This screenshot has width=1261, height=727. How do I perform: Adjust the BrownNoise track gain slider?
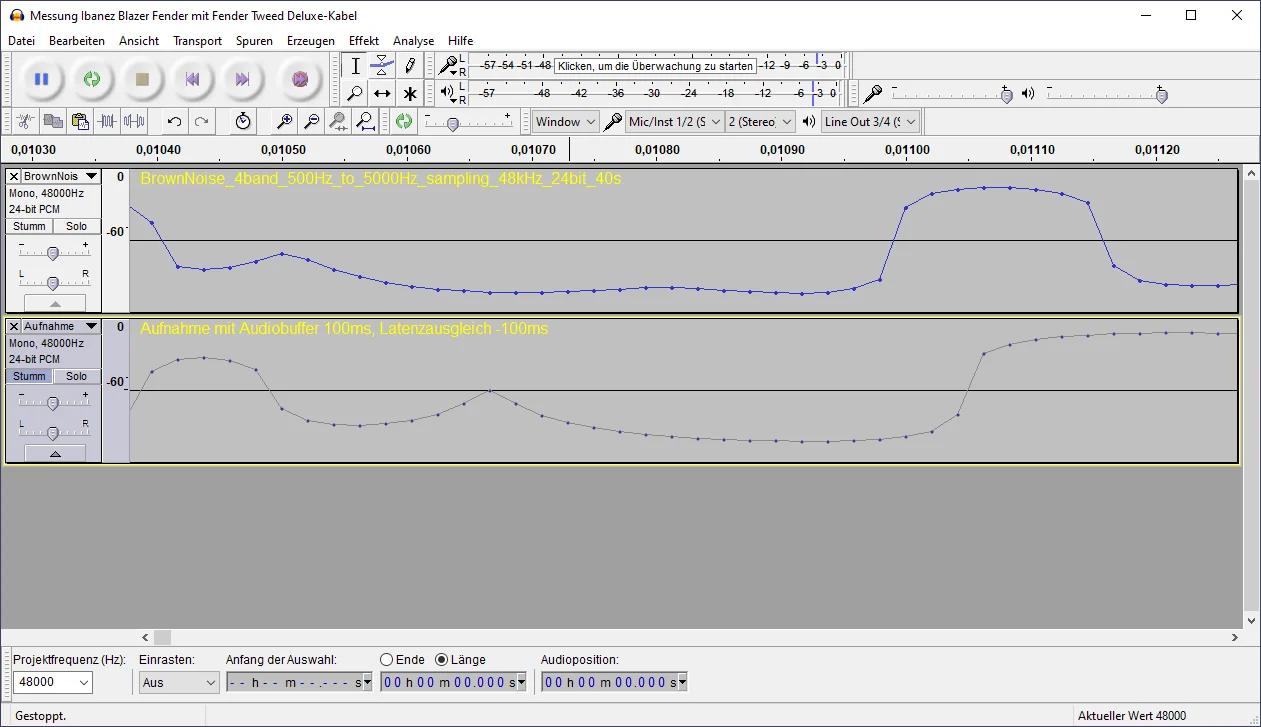coord(53,253)
